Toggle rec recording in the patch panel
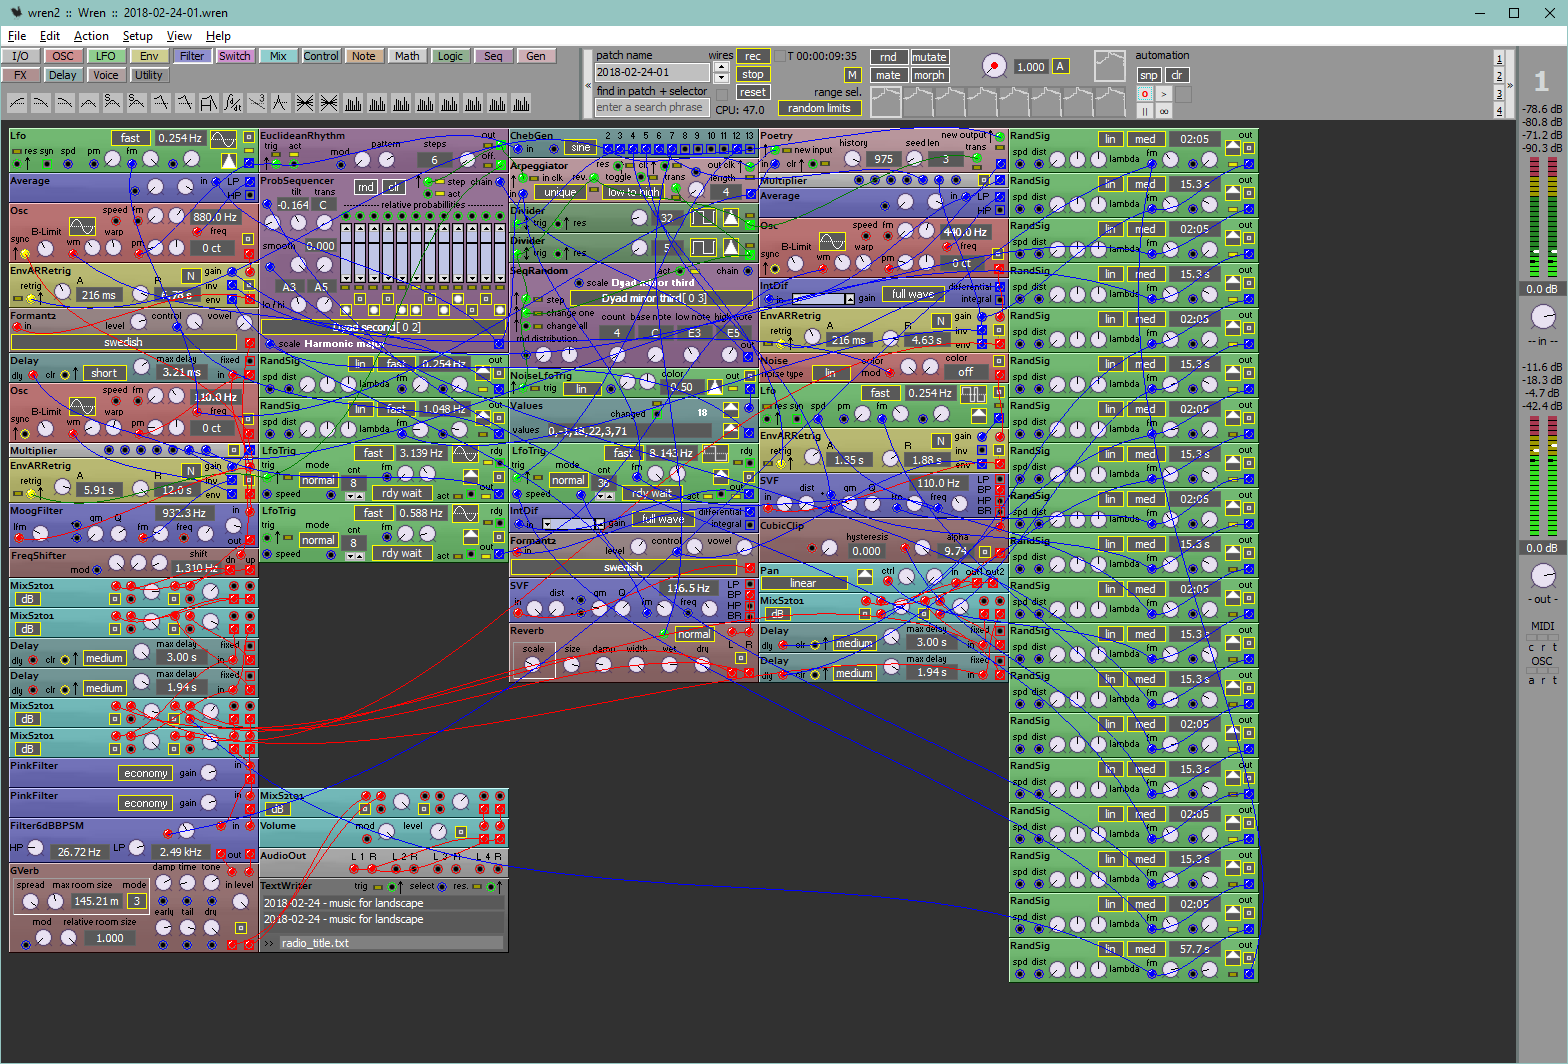Image resolution: width=1568 pixels, height=1064 pixels. pos(753,57)
